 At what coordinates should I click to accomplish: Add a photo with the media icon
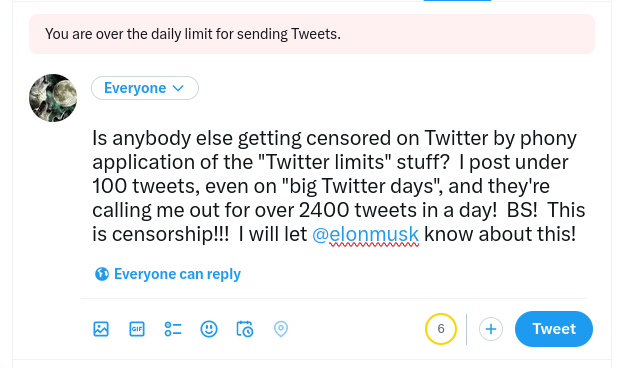[101, 329]
